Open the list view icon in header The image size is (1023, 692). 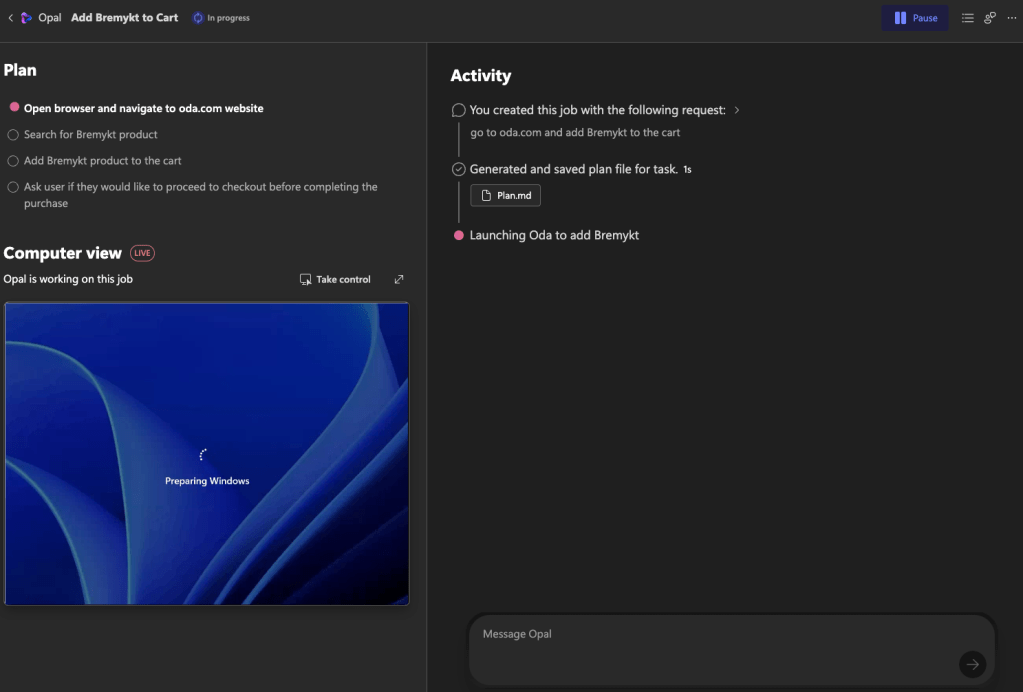(967, 18)
